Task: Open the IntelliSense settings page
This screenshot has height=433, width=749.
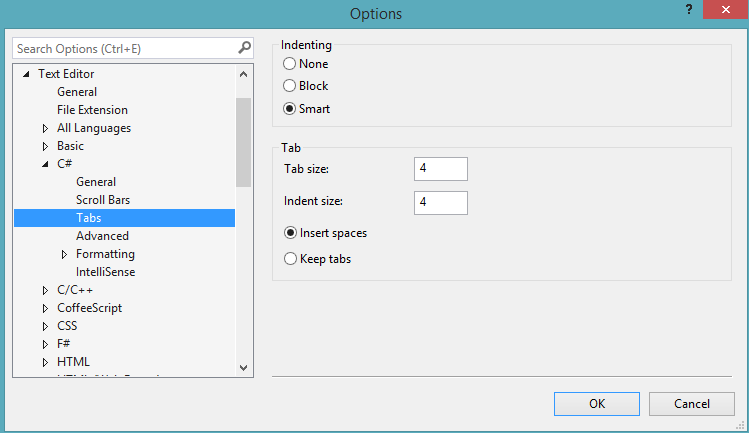Action: pos(105,272)
